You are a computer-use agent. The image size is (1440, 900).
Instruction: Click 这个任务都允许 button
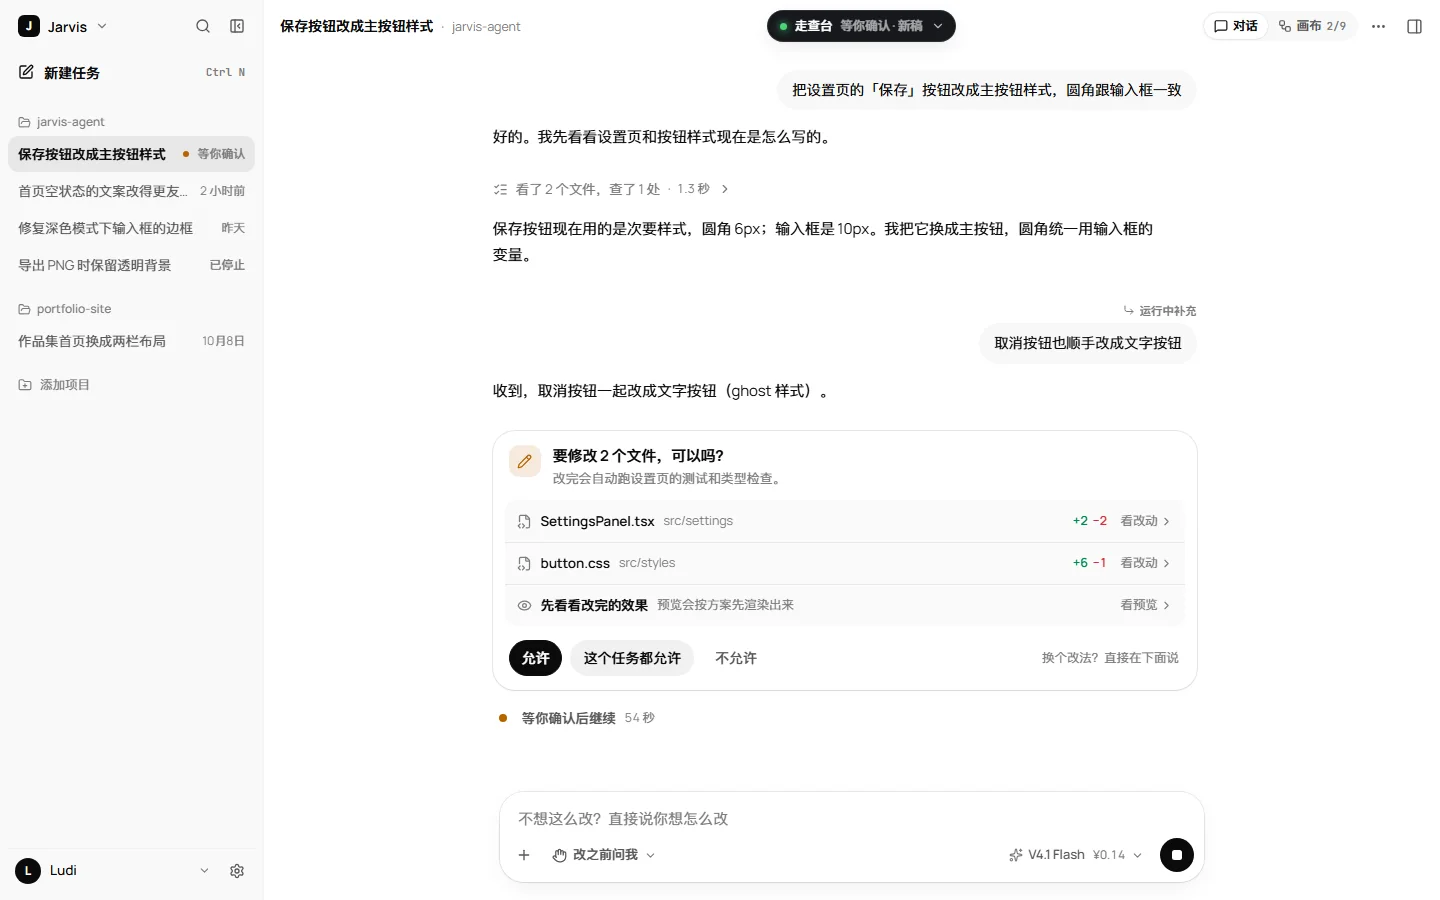coord(632,658)
